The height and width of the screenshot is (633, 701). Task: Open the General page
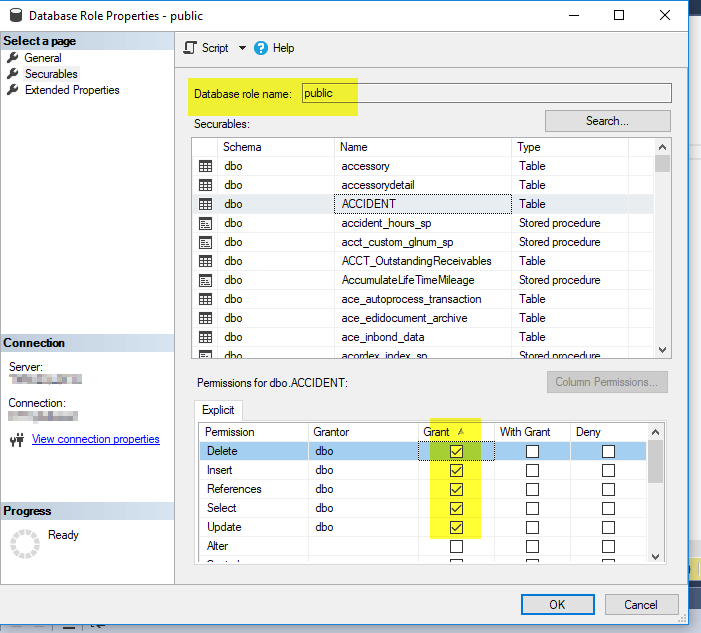(43, 58)
